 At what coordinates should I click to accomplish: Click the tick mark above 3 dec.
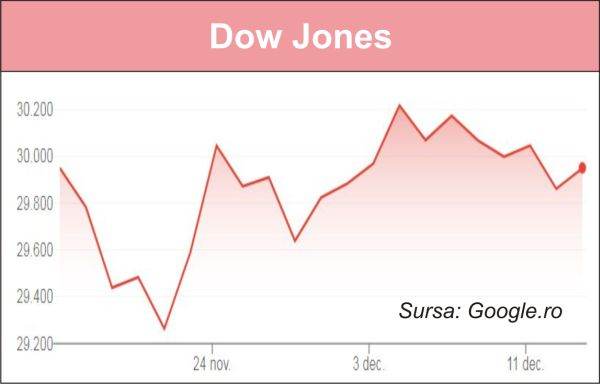coord(369,348)
